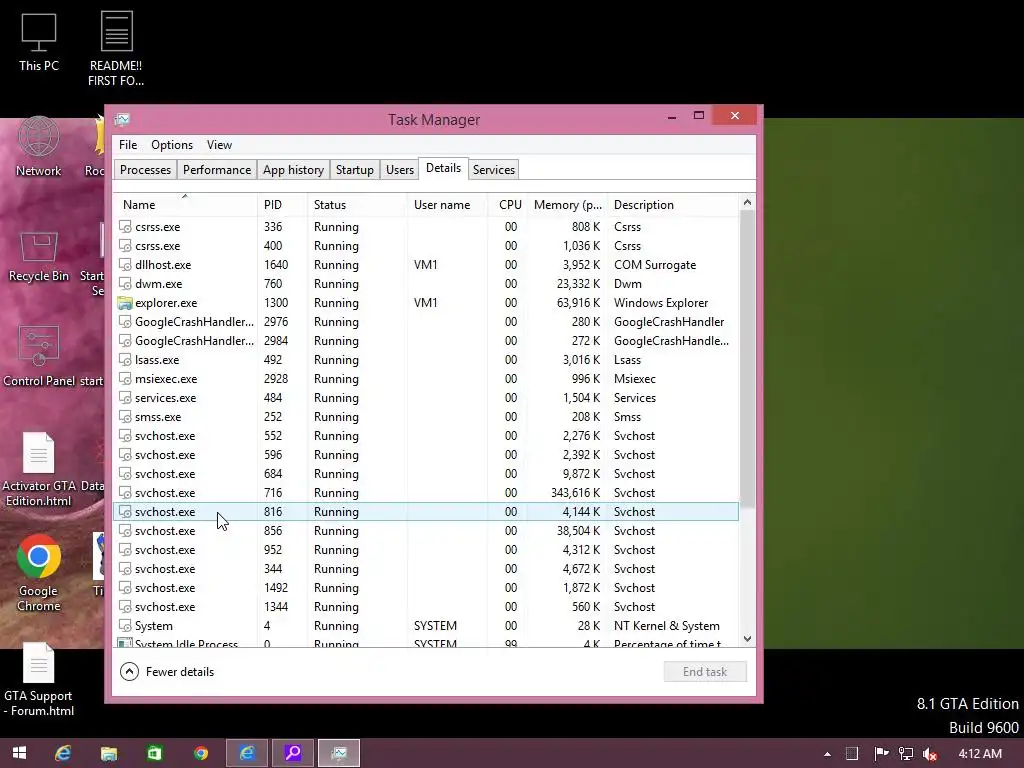The width and height of the screenshot is (1024, 768).
Task: Click the touch keyboard tray icon
Action: pos(852,754)
